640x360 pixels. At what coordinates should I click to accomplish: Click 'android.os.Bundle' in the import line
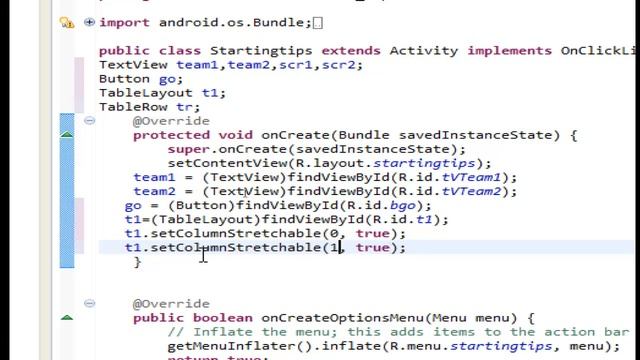(x=232, y=22)
